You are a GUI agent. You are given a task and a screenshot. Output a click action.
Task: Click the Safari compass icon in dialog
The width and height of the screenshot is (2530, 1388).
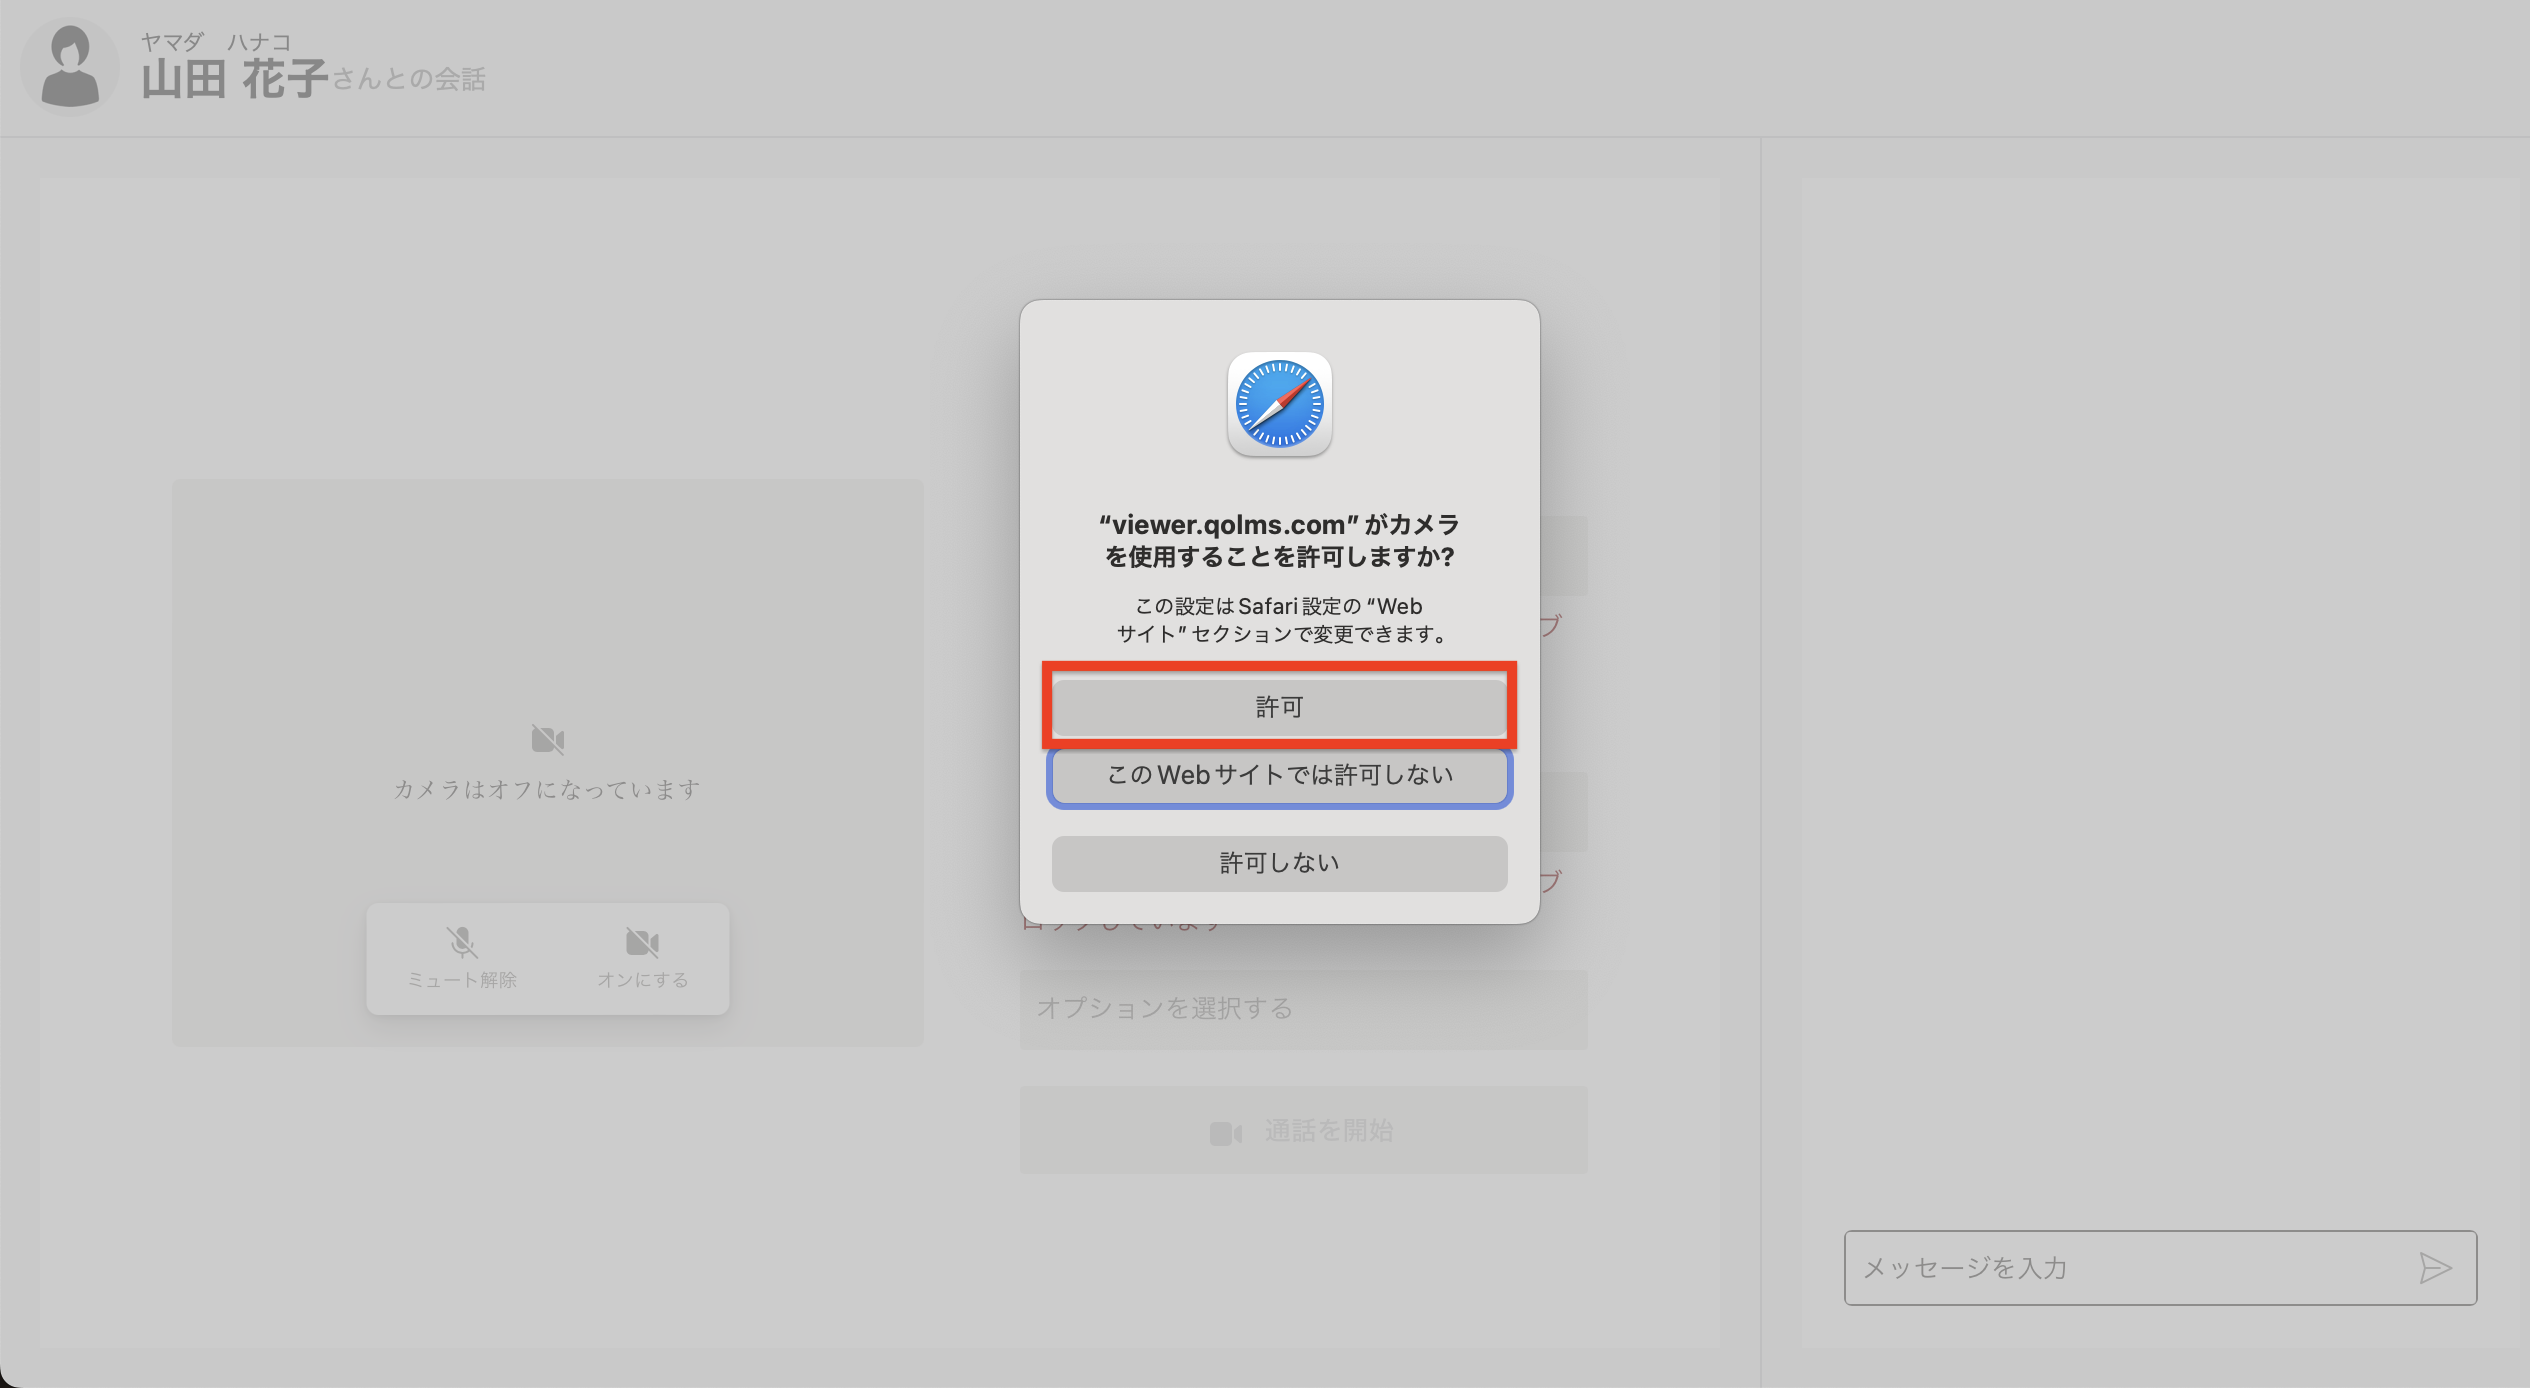[x=1279, y=405]
